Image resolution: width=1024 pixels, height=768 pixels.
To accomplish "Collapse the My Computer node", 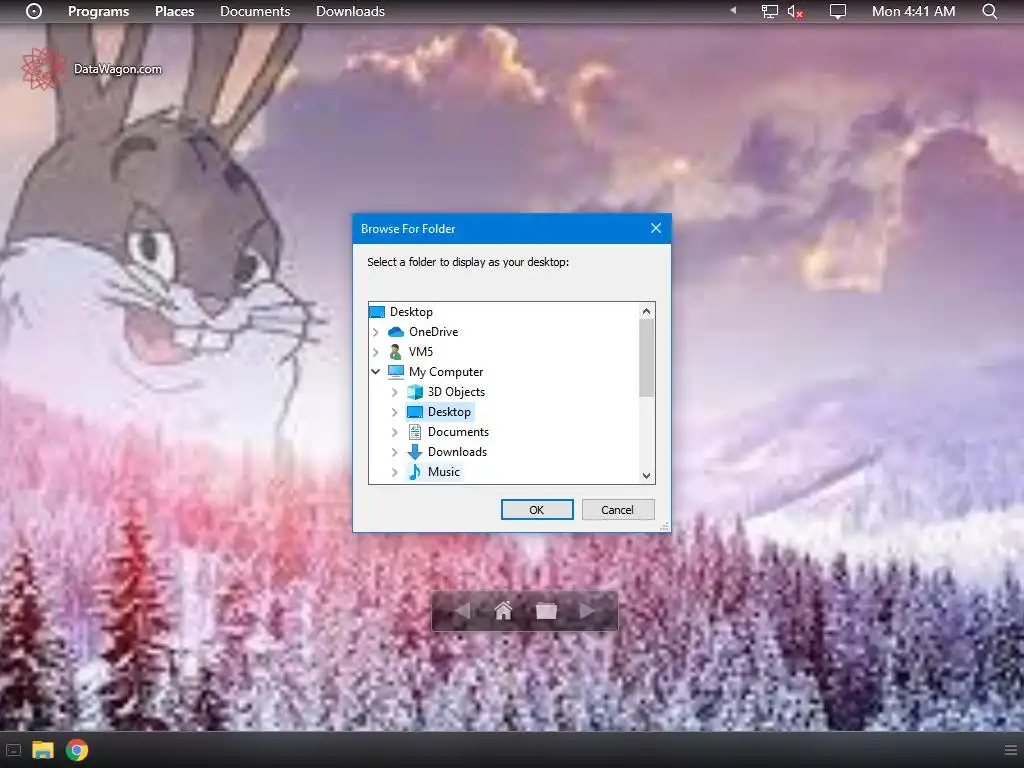I will tap(376, 372).
